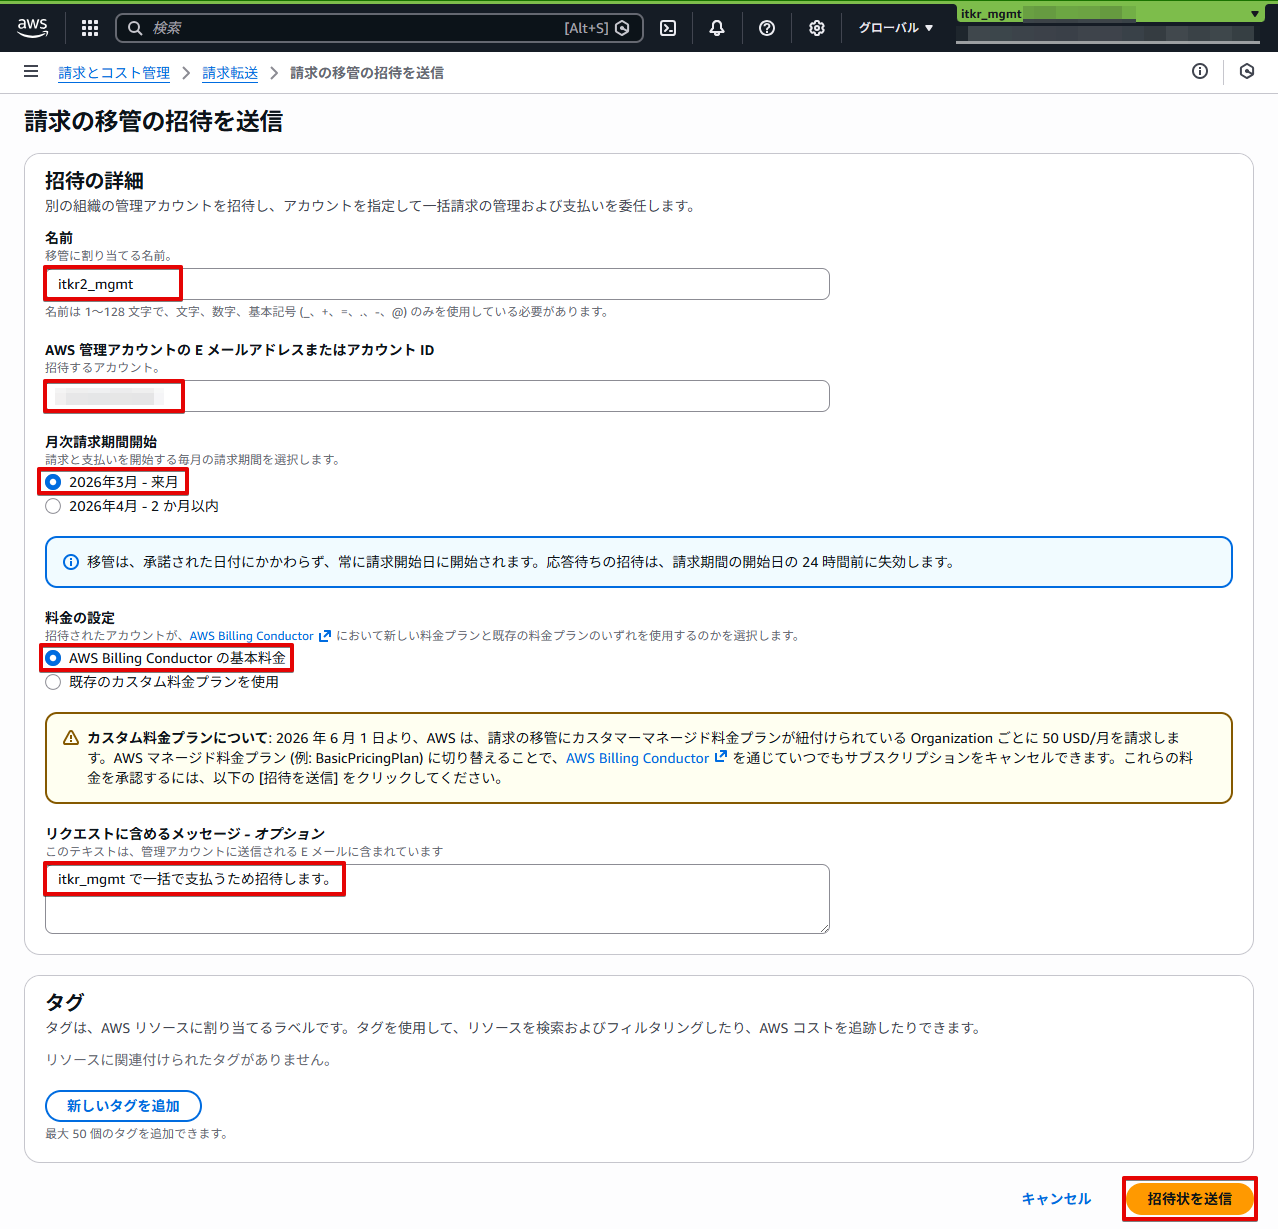
Task: Open the settings gear icon
Action: [817, 28]
